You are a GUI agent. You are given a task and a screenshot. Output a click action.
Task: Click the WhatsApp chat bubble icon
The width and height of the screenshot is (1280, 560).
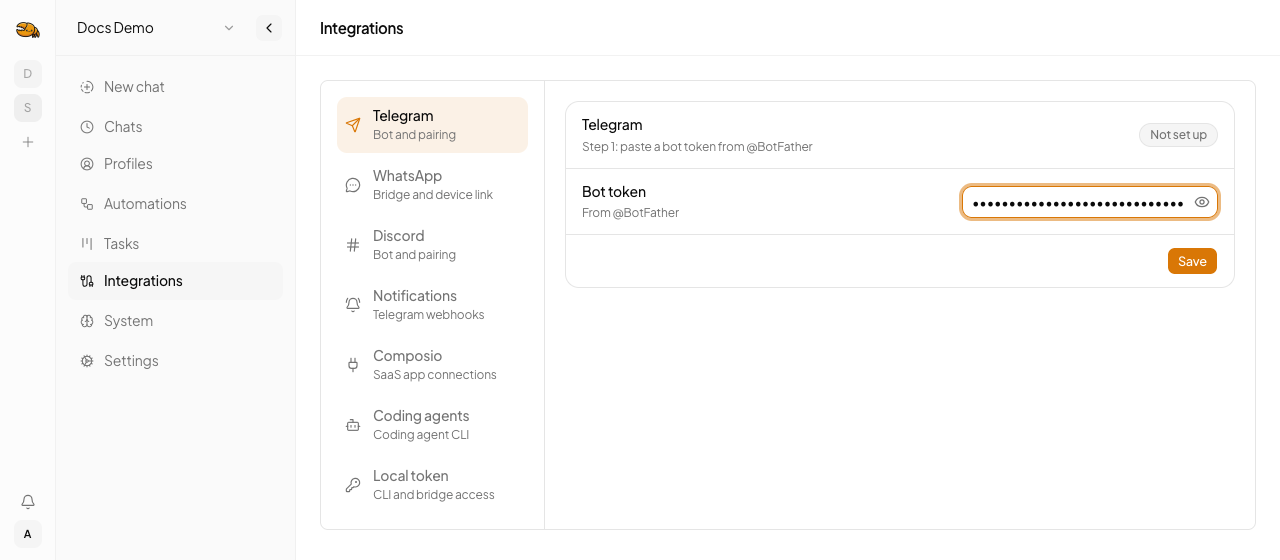[353, 185]
